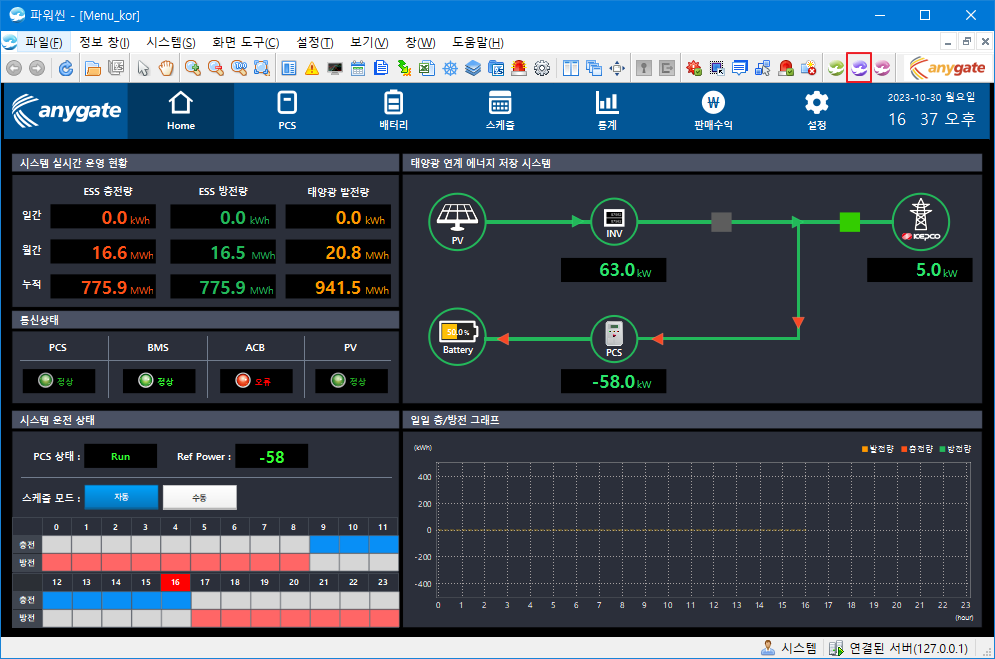The width and height of the screenshot is (995, 659).
Task: Go to the 배터리 navigation tab
Action: click(393, 110)
